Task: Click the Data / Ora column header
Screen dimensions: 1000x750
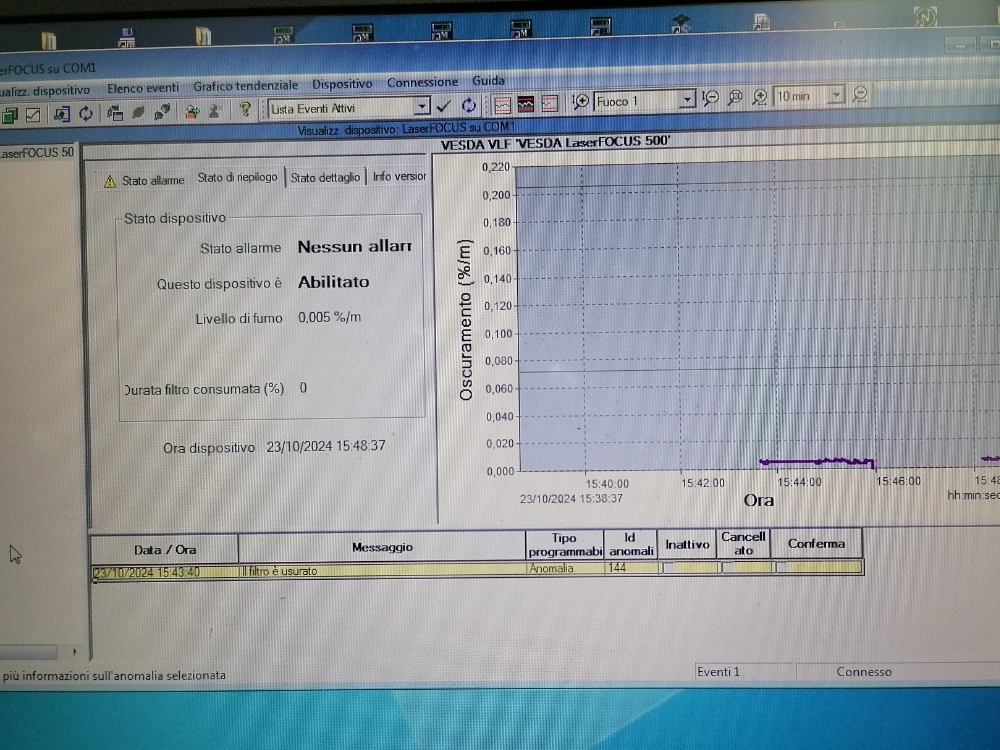Action: click(165, 549)
